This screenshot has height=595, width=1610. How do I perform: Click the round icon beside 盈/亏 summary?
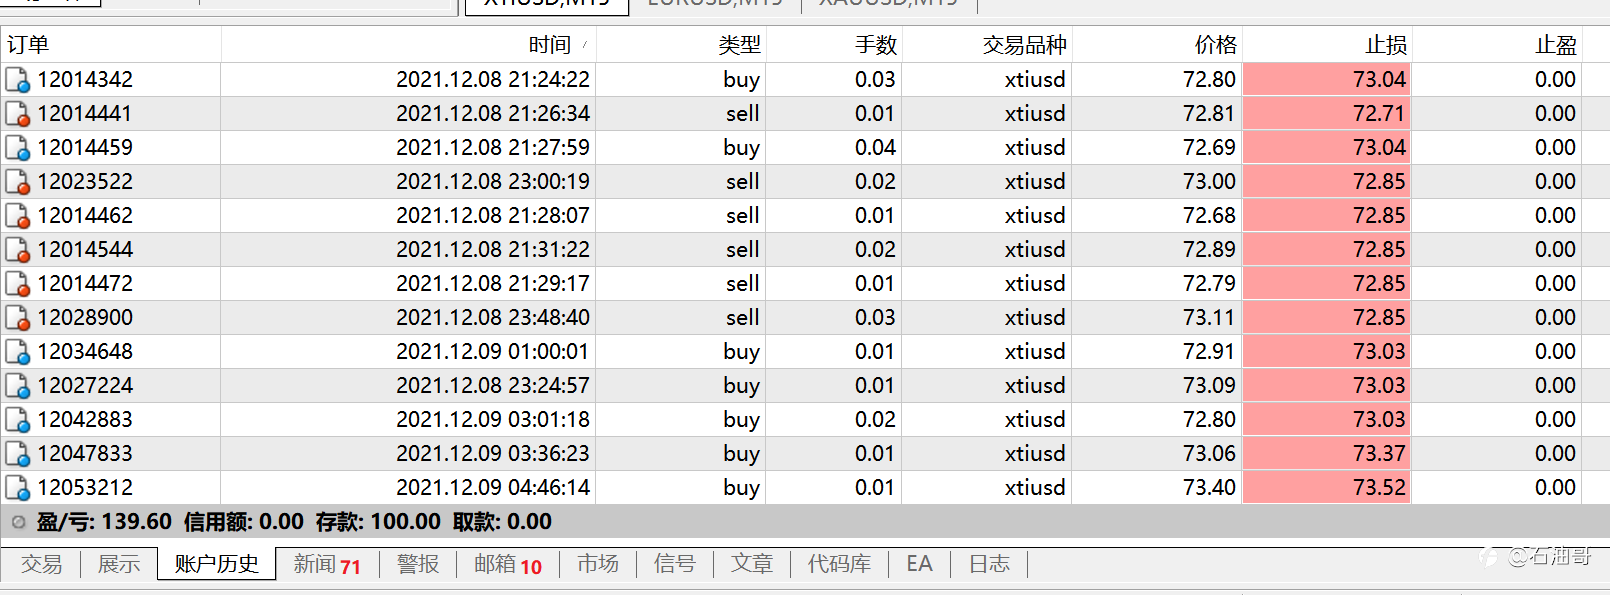(x=18, y=522)
